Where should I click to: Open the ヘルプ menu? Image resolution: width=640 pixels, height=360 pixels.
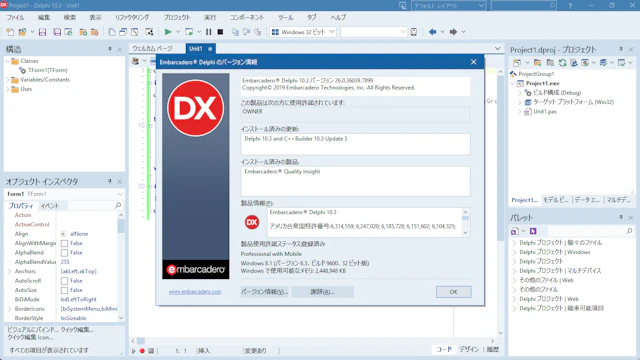pyautogui.click(x=338, y=18)
